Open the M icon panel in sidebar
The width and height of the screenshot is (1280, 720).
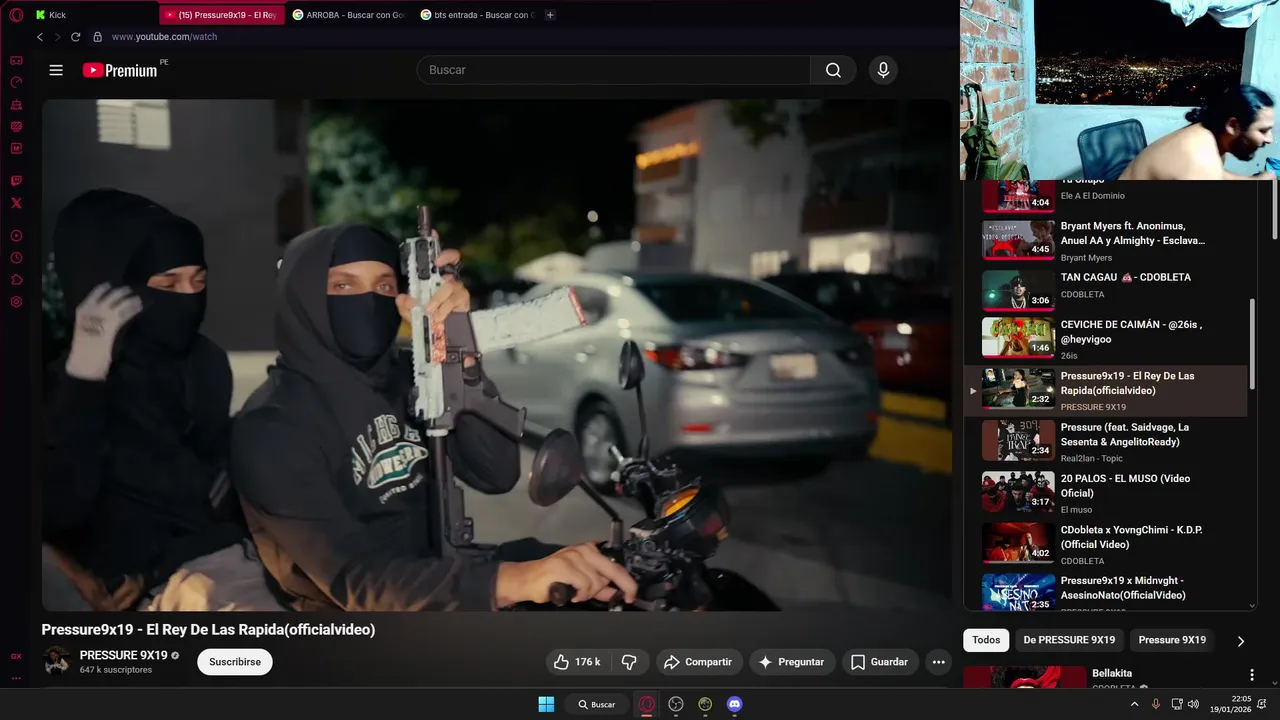[16, 148]
